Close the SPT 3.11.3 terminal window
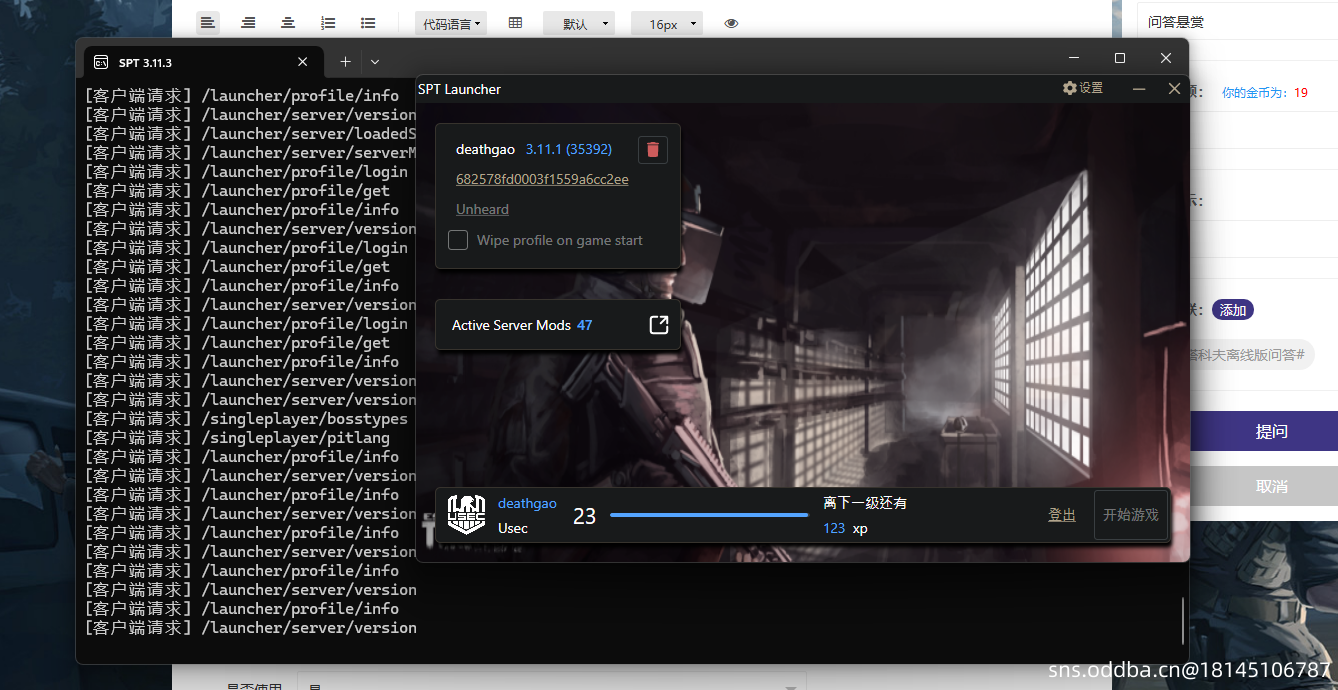The width and height of the screenshot is (1338, 690). pos(1166,58)
